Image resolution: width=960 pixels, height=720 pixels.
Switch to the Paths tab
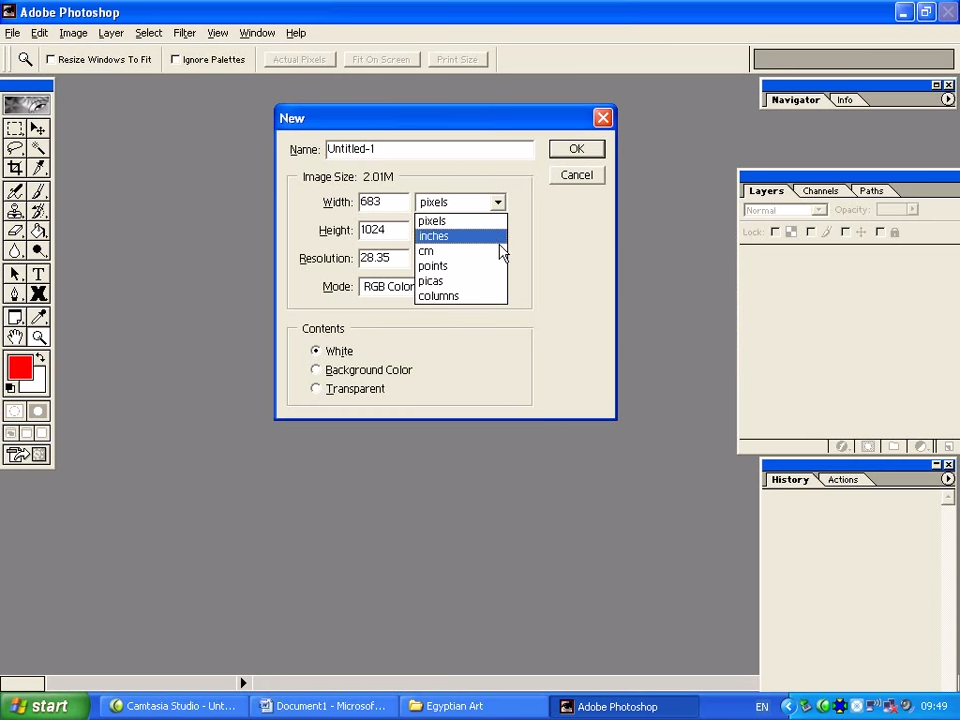(x=871, y=191)
